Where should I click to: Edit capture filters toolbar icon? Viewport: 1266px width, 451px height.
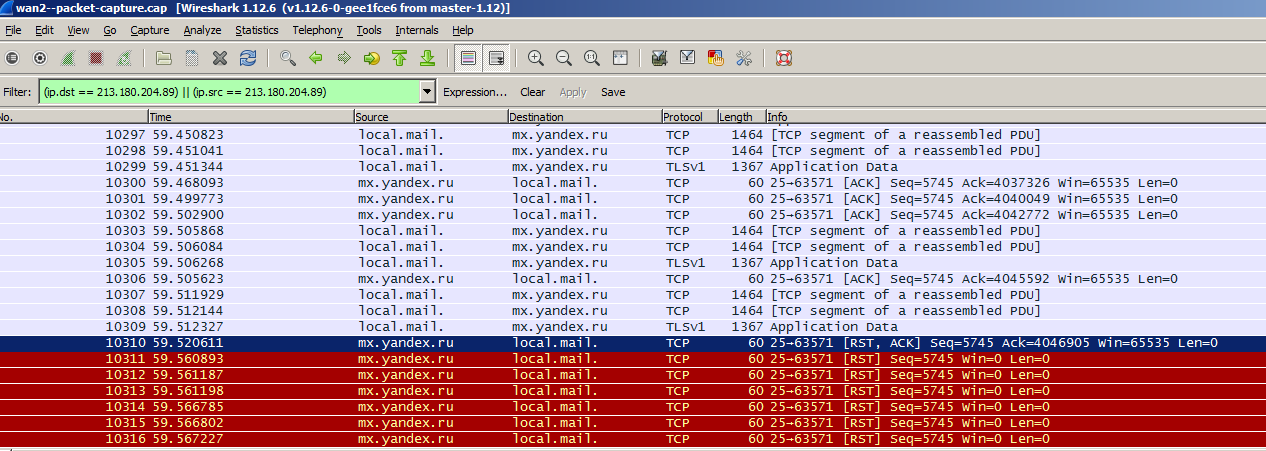659,58
